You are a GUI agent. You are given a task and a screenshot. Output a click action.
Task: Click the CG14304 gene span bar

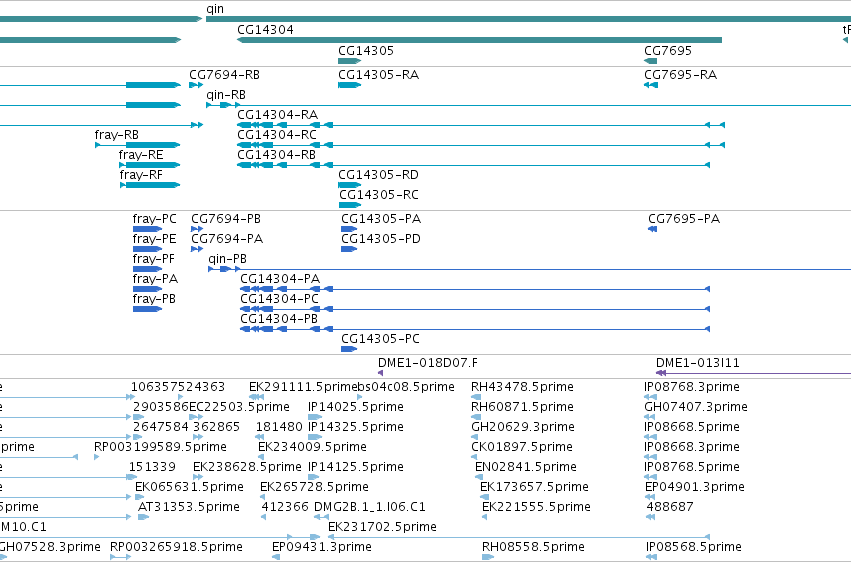(480, 40)
